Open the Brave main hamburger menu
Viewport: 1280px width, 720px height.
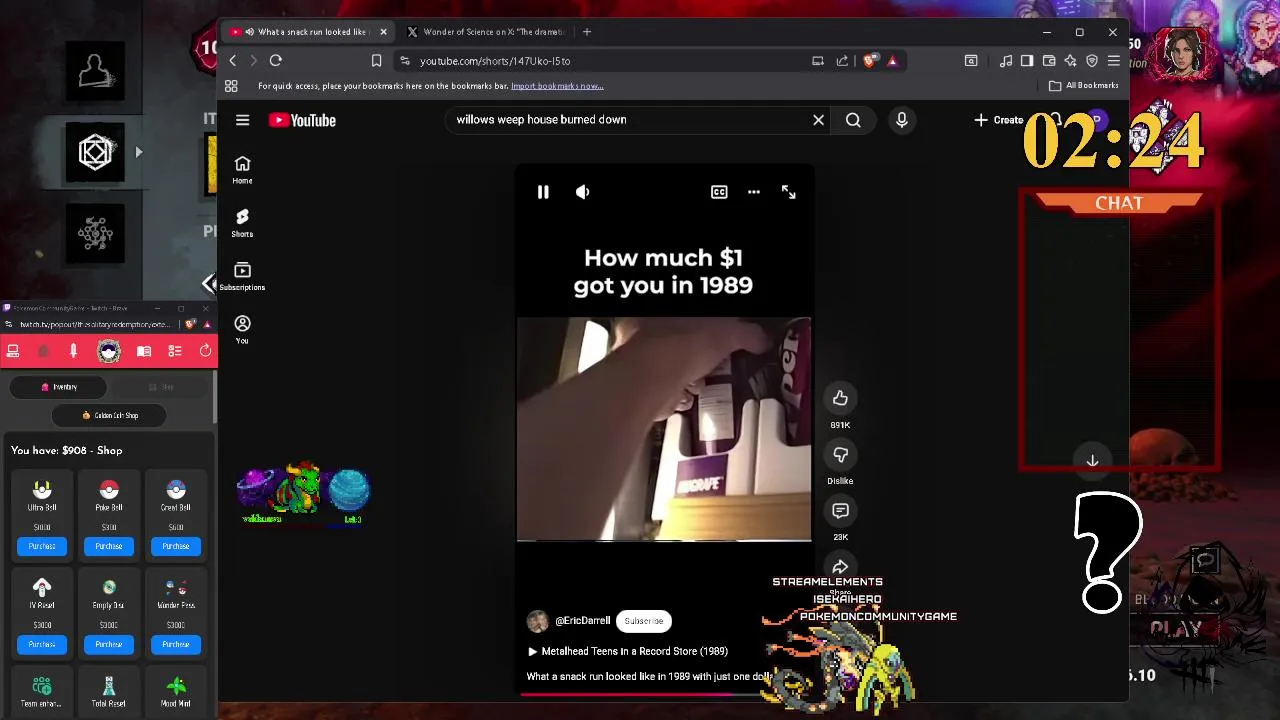point(1113,61)
